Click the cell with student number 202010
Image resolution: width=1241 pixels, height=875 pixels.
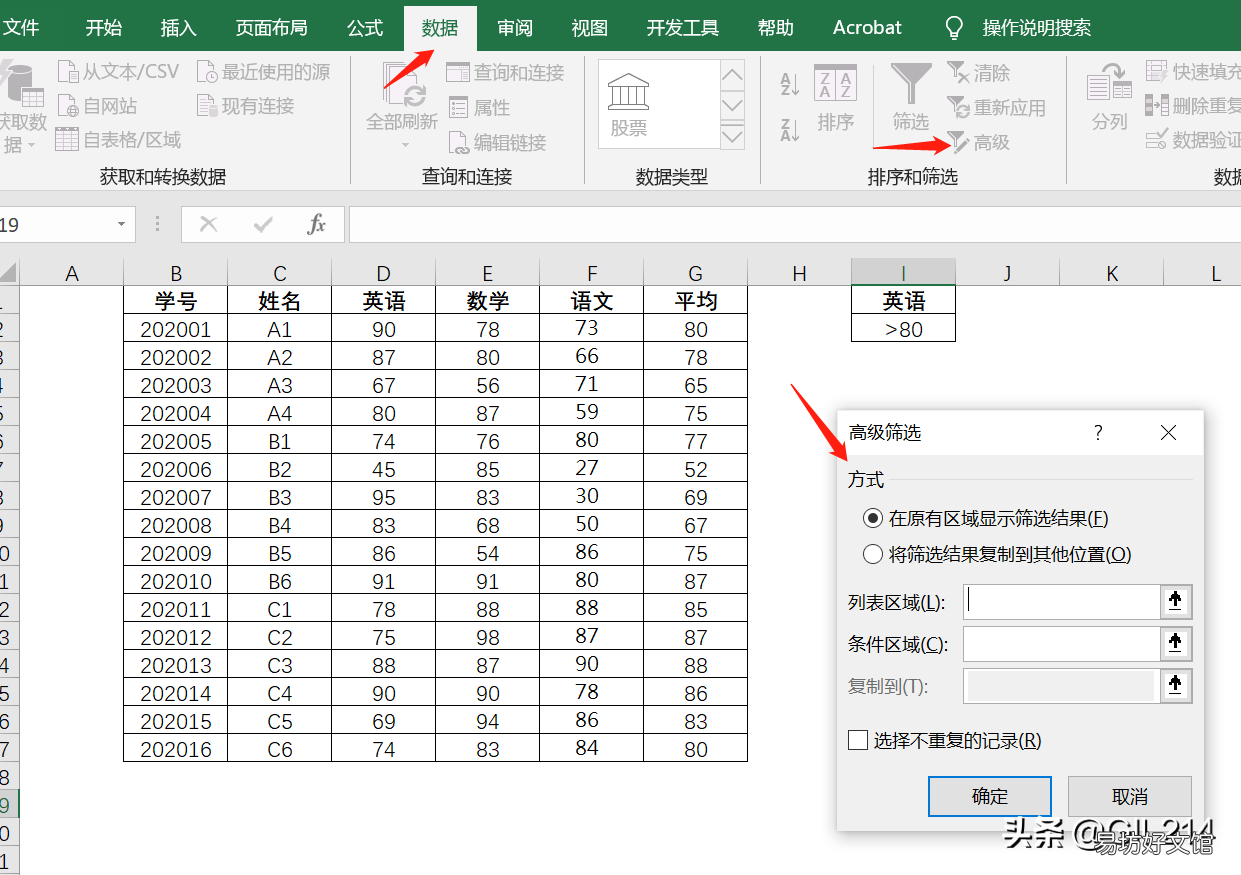tap(176, 581)
